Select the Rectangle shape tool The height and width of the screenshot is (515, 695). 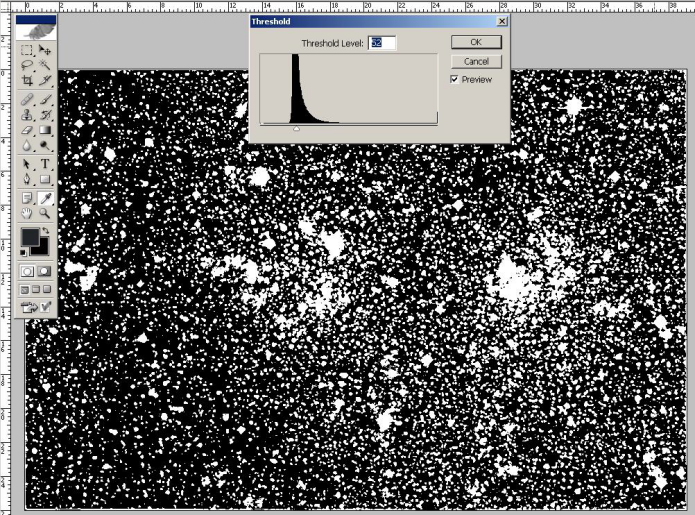44,179
